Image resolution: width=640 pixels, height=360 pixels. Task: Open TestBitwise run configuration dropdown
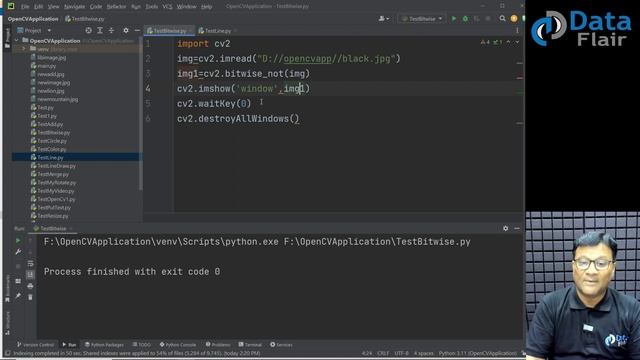(x=422, y=18)
